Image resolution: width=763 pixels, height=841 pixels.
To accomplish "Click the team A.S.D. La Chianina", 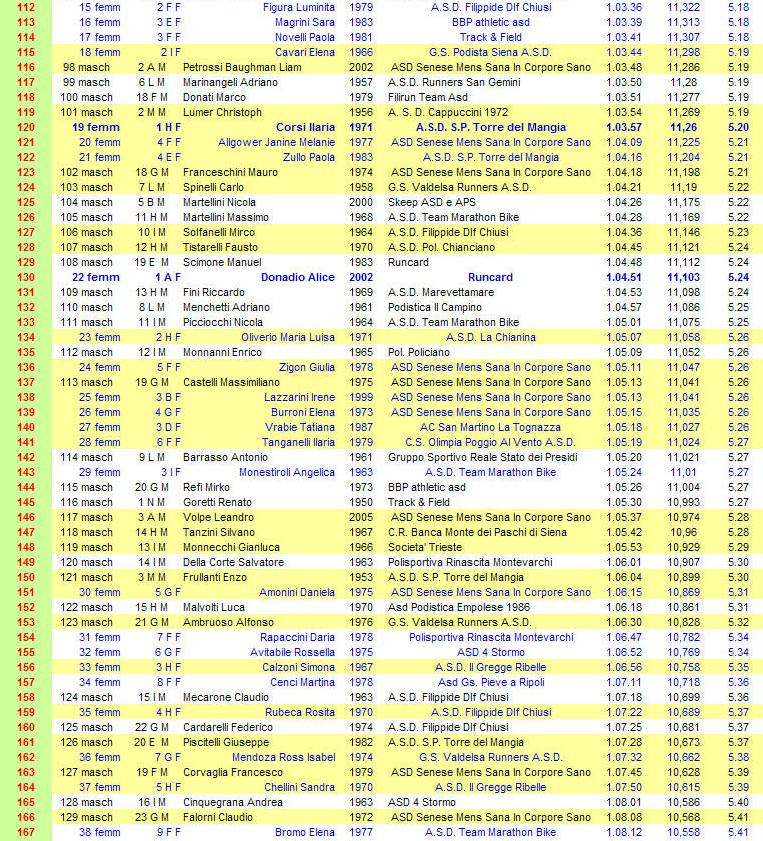I will tap(491, 338).
